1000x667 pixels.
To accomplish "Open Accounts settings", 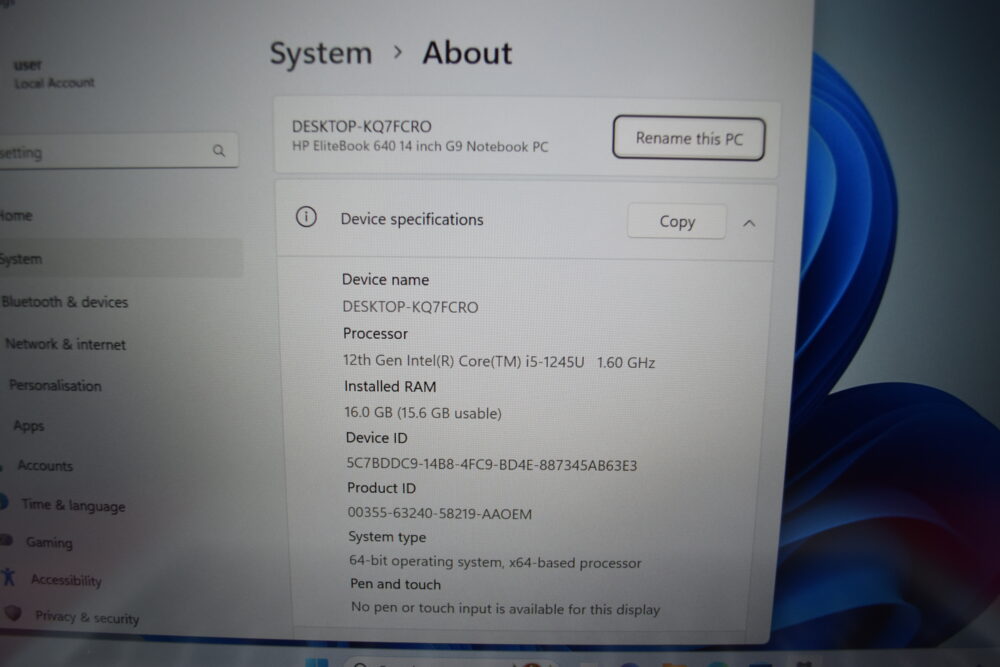I will pyautogui.click(x=45, y=465).
